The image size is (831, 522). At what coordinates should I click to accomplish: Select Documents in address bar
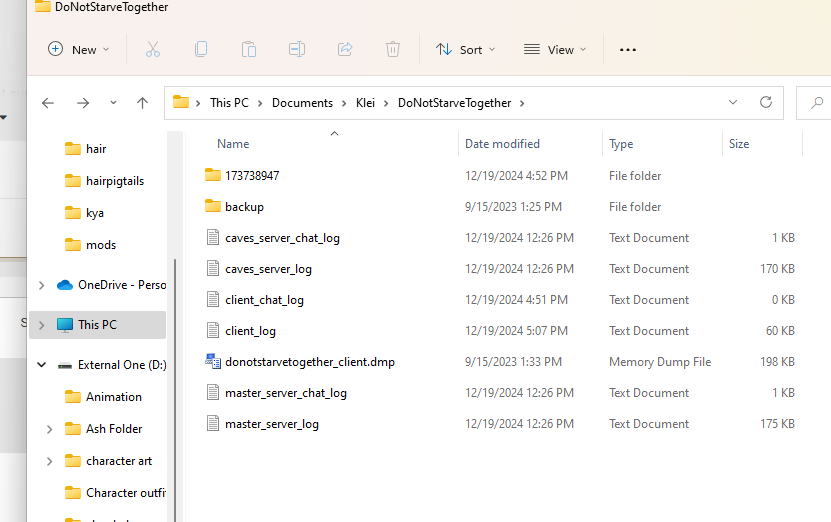[302, 103]
